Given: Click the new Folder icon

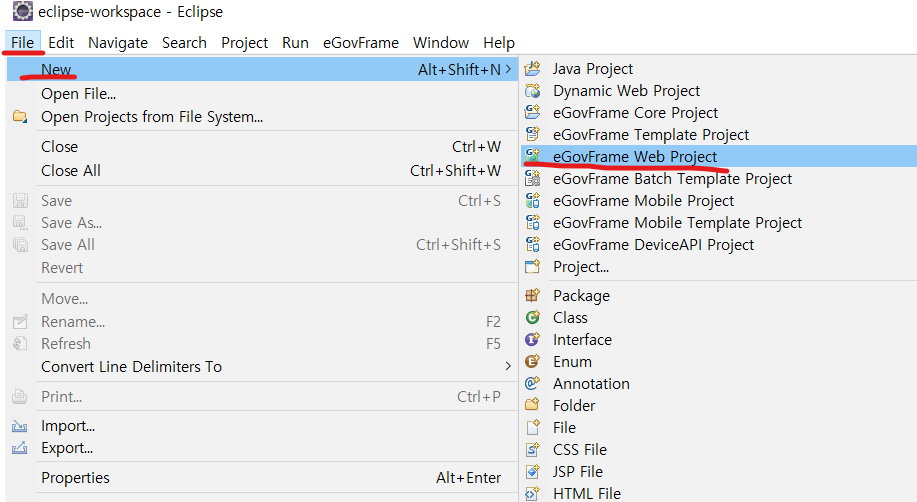Looking at the screenshot, I should (x=532, y=405).
